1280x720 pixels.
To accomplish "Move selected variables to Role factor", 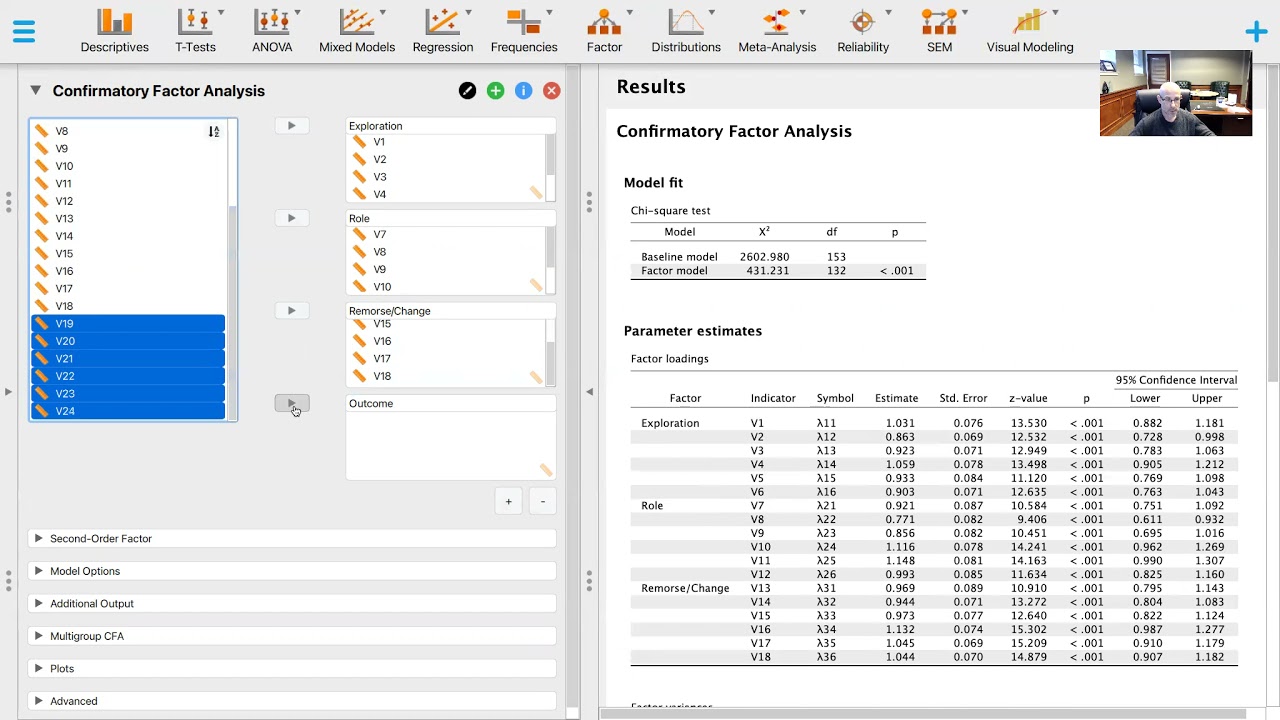I will (292, 218).
